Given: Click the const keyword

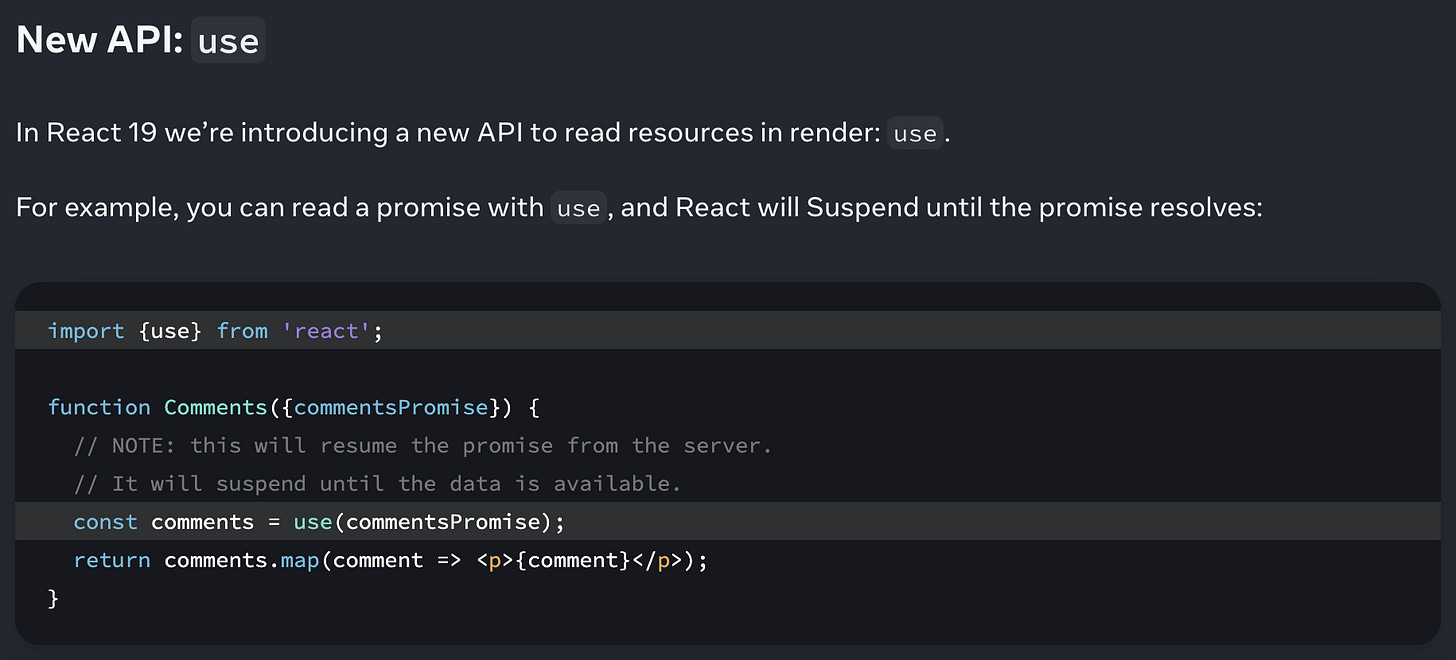Looking at the screenshot, I should point(106,522).
